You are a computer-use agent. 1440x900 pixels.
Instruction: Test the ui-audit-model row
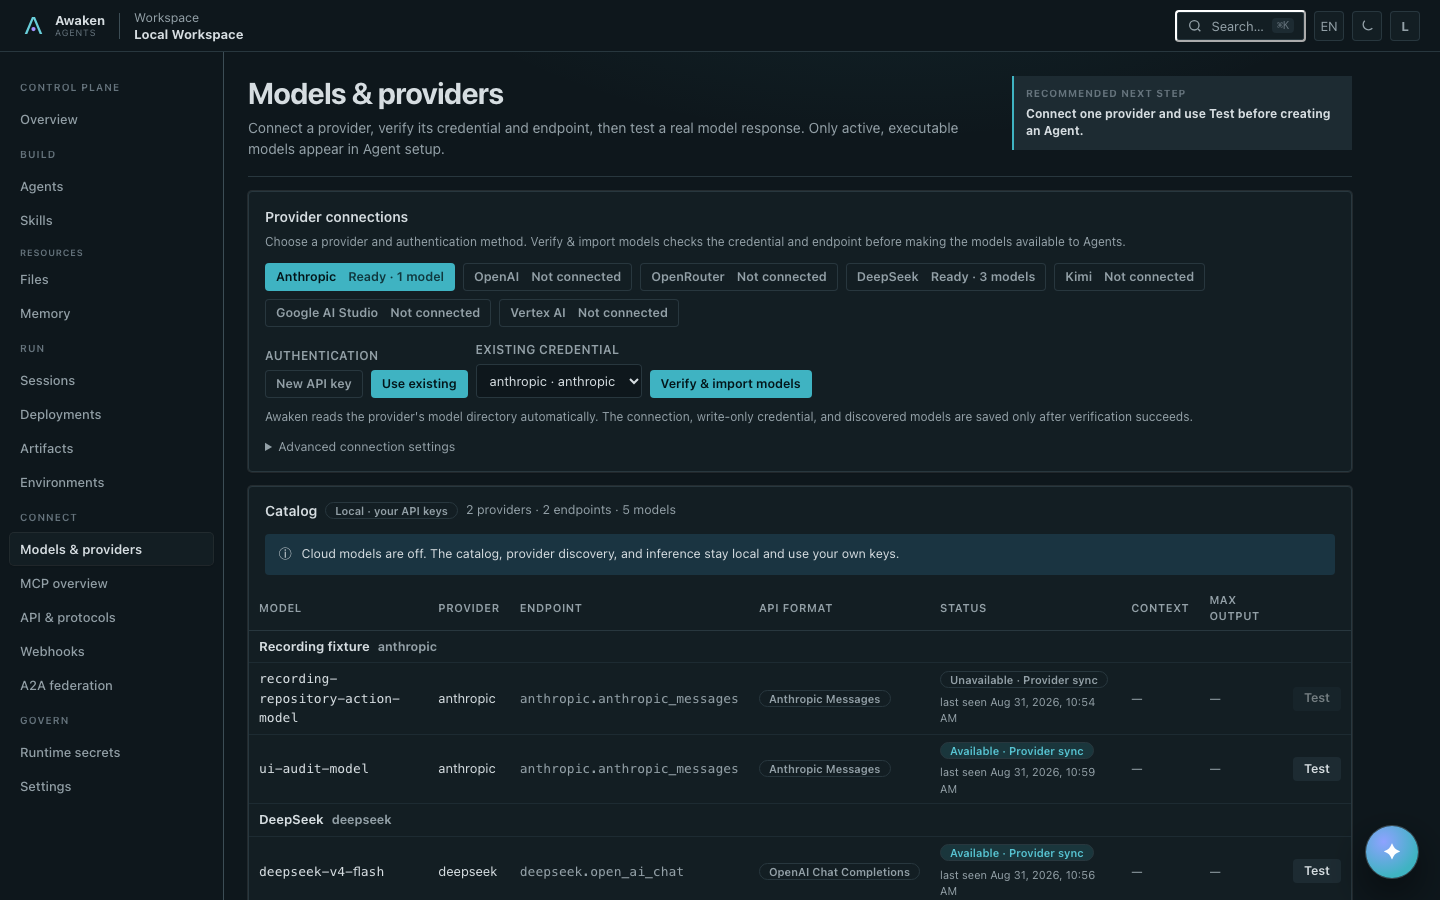click(1316, 769)
